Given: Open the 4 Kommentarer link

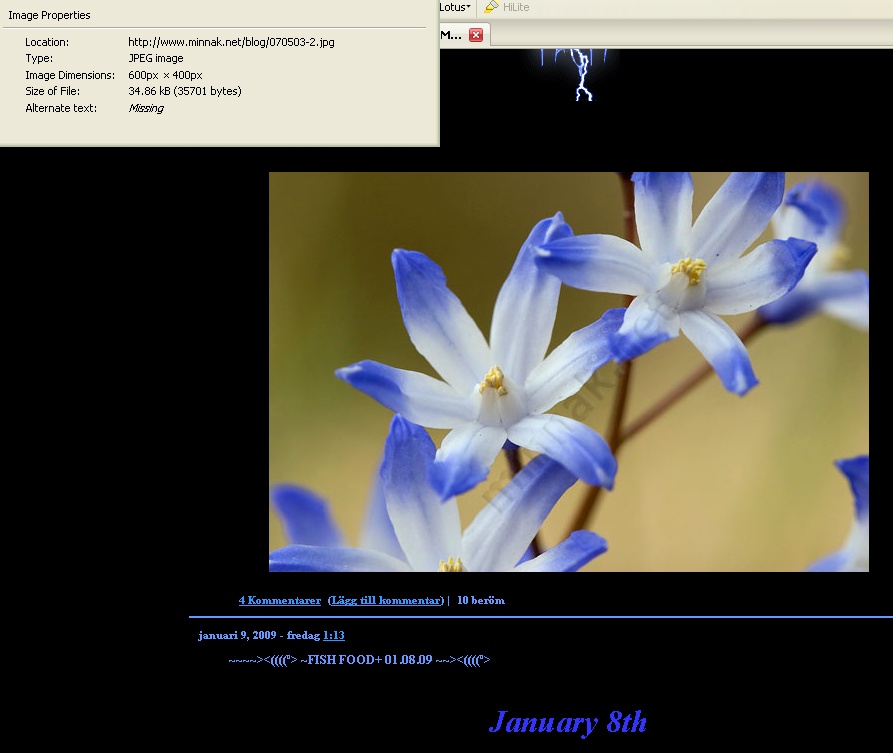Looking at the screenshot, I should pos(279,600).
